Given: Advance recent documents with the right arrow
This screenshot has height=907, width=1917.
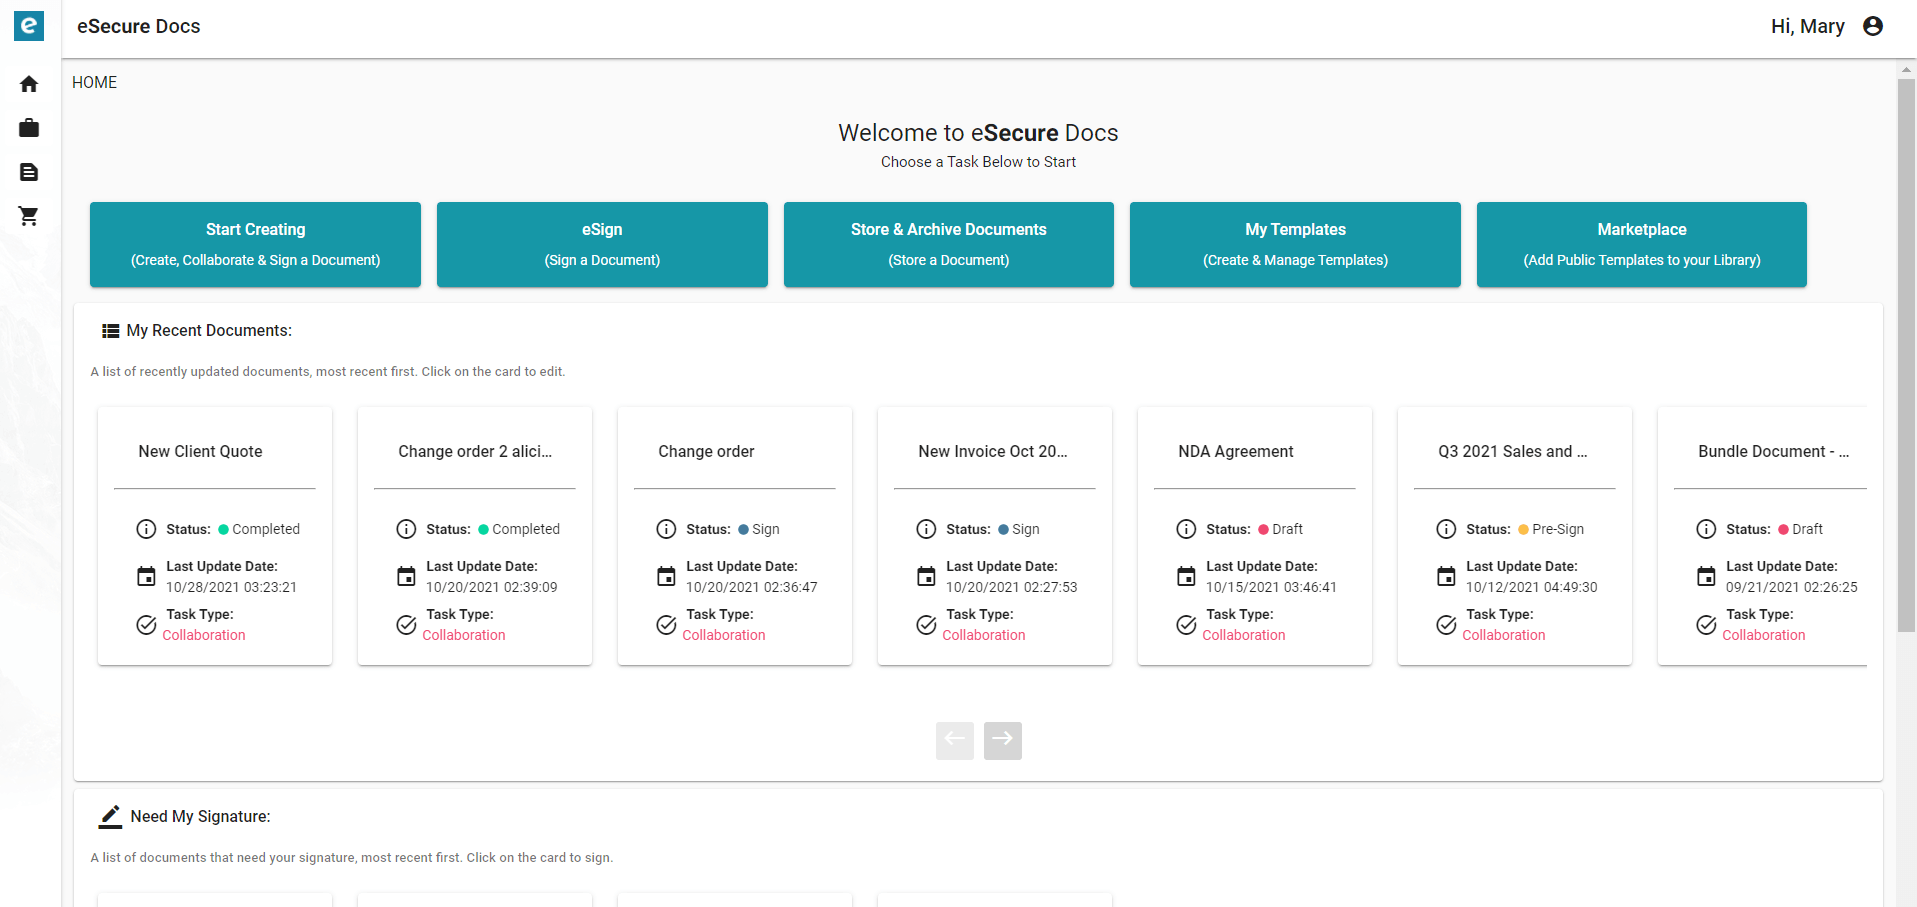Looking at the screenshot, I should pos(1002,740).
